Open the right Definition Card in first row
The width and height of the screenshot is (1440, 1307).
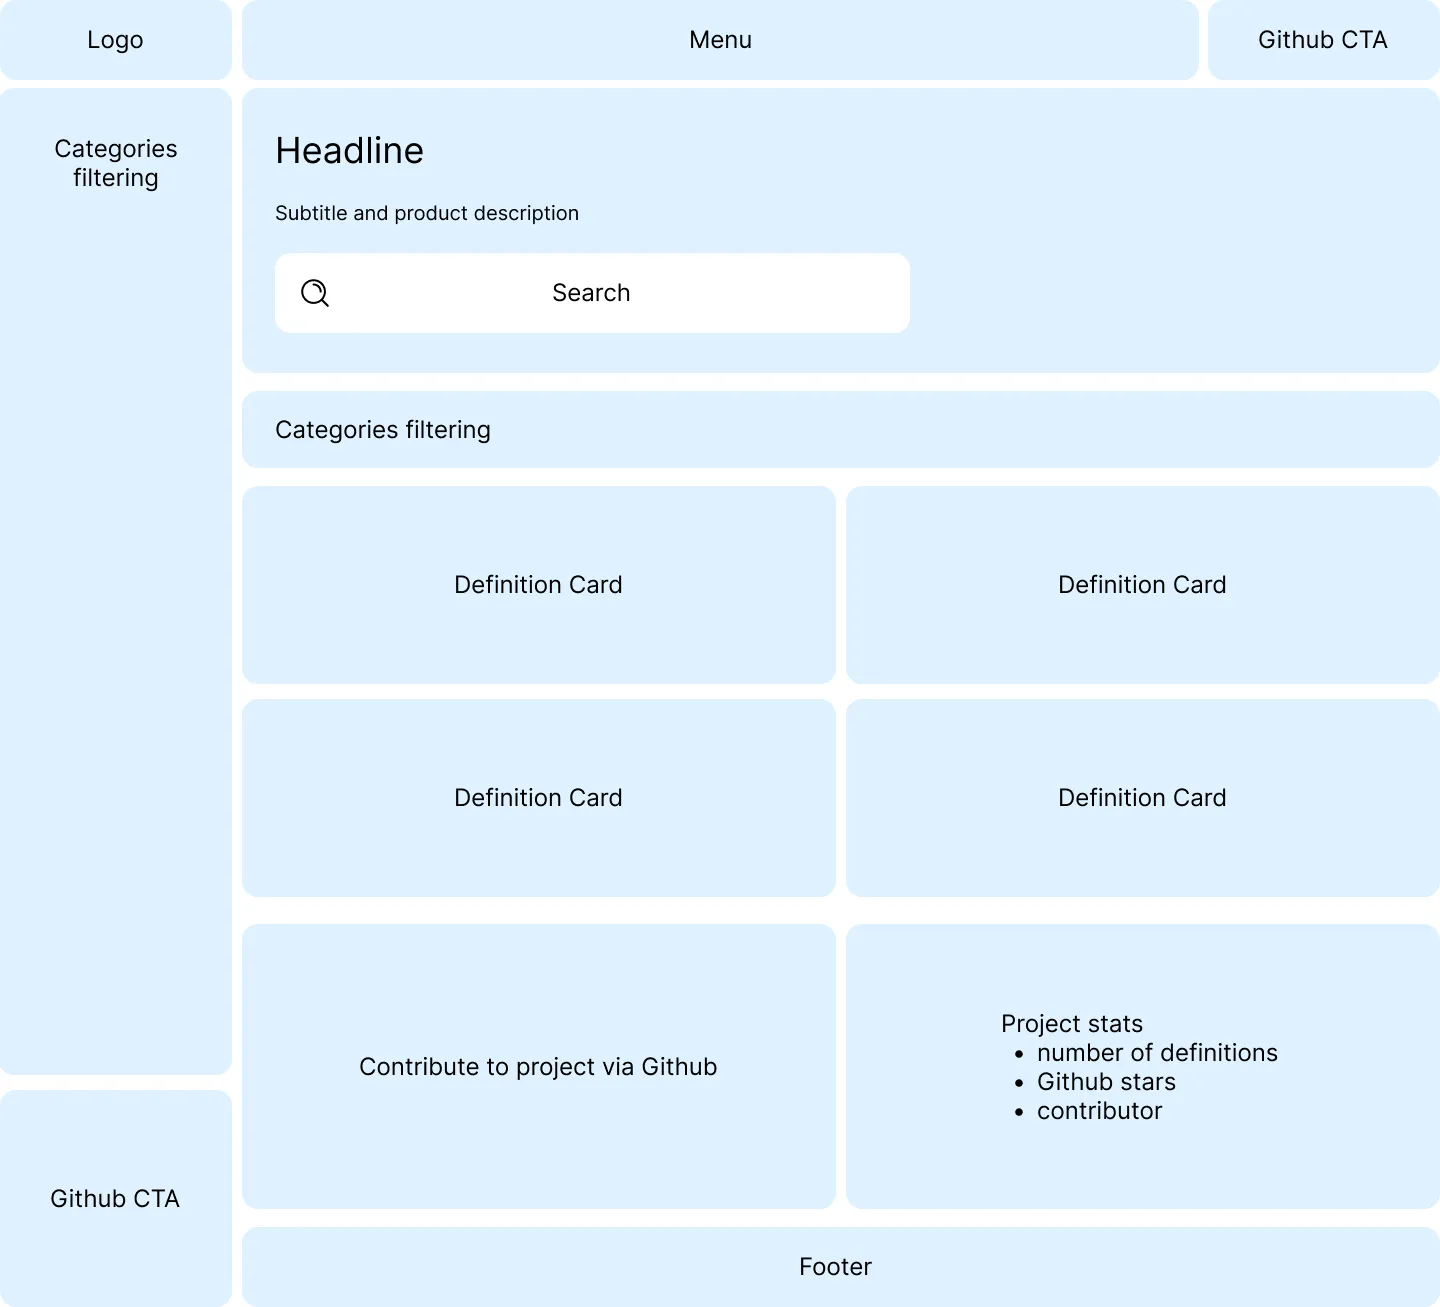pyautogui.click(x=1142, y=585)
